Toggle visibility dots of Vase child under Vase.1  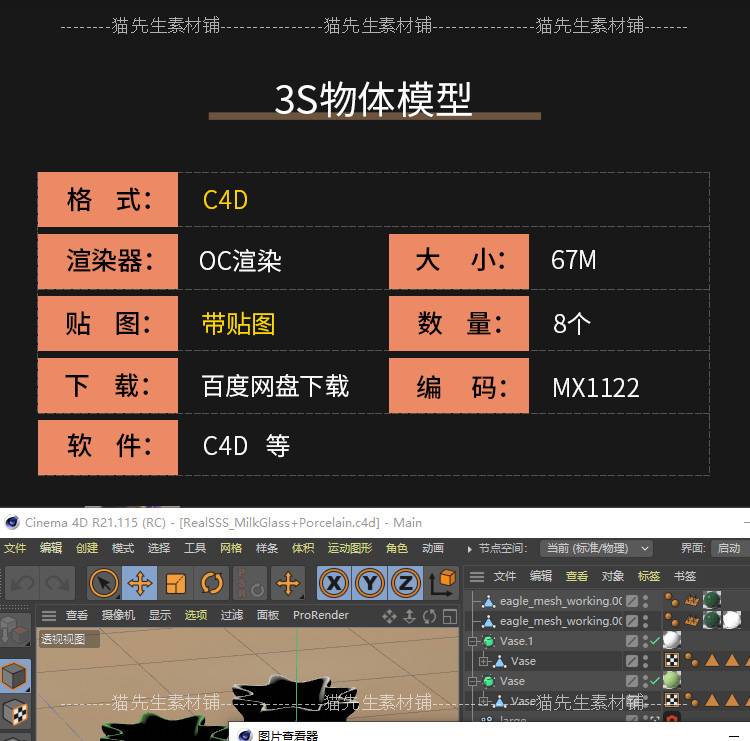pos(645,661)
